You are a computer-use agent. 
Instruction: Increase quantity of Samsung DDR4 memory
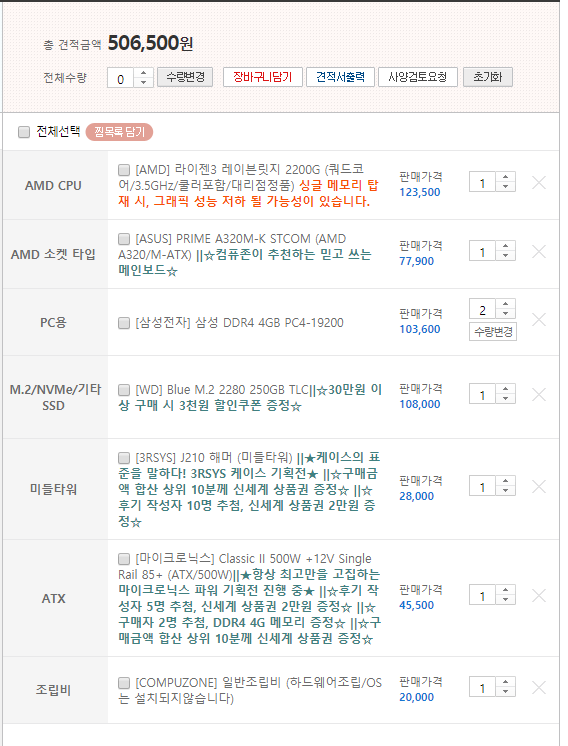506,304
